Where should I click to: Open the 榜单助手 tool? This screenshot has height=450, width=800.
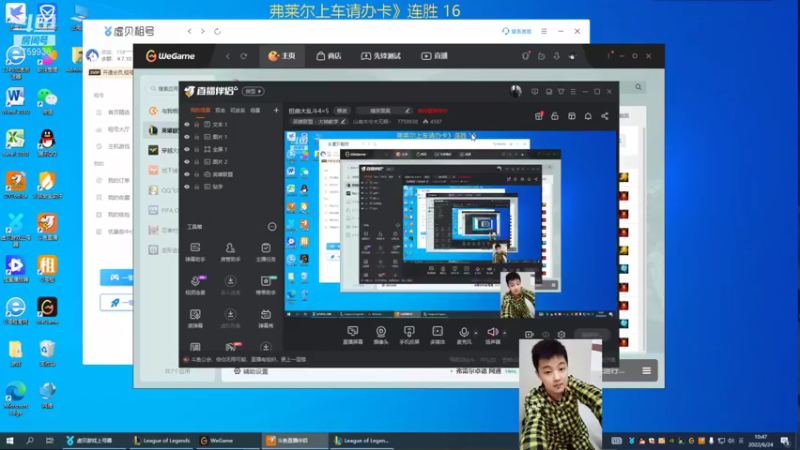[x=265, y=285]
